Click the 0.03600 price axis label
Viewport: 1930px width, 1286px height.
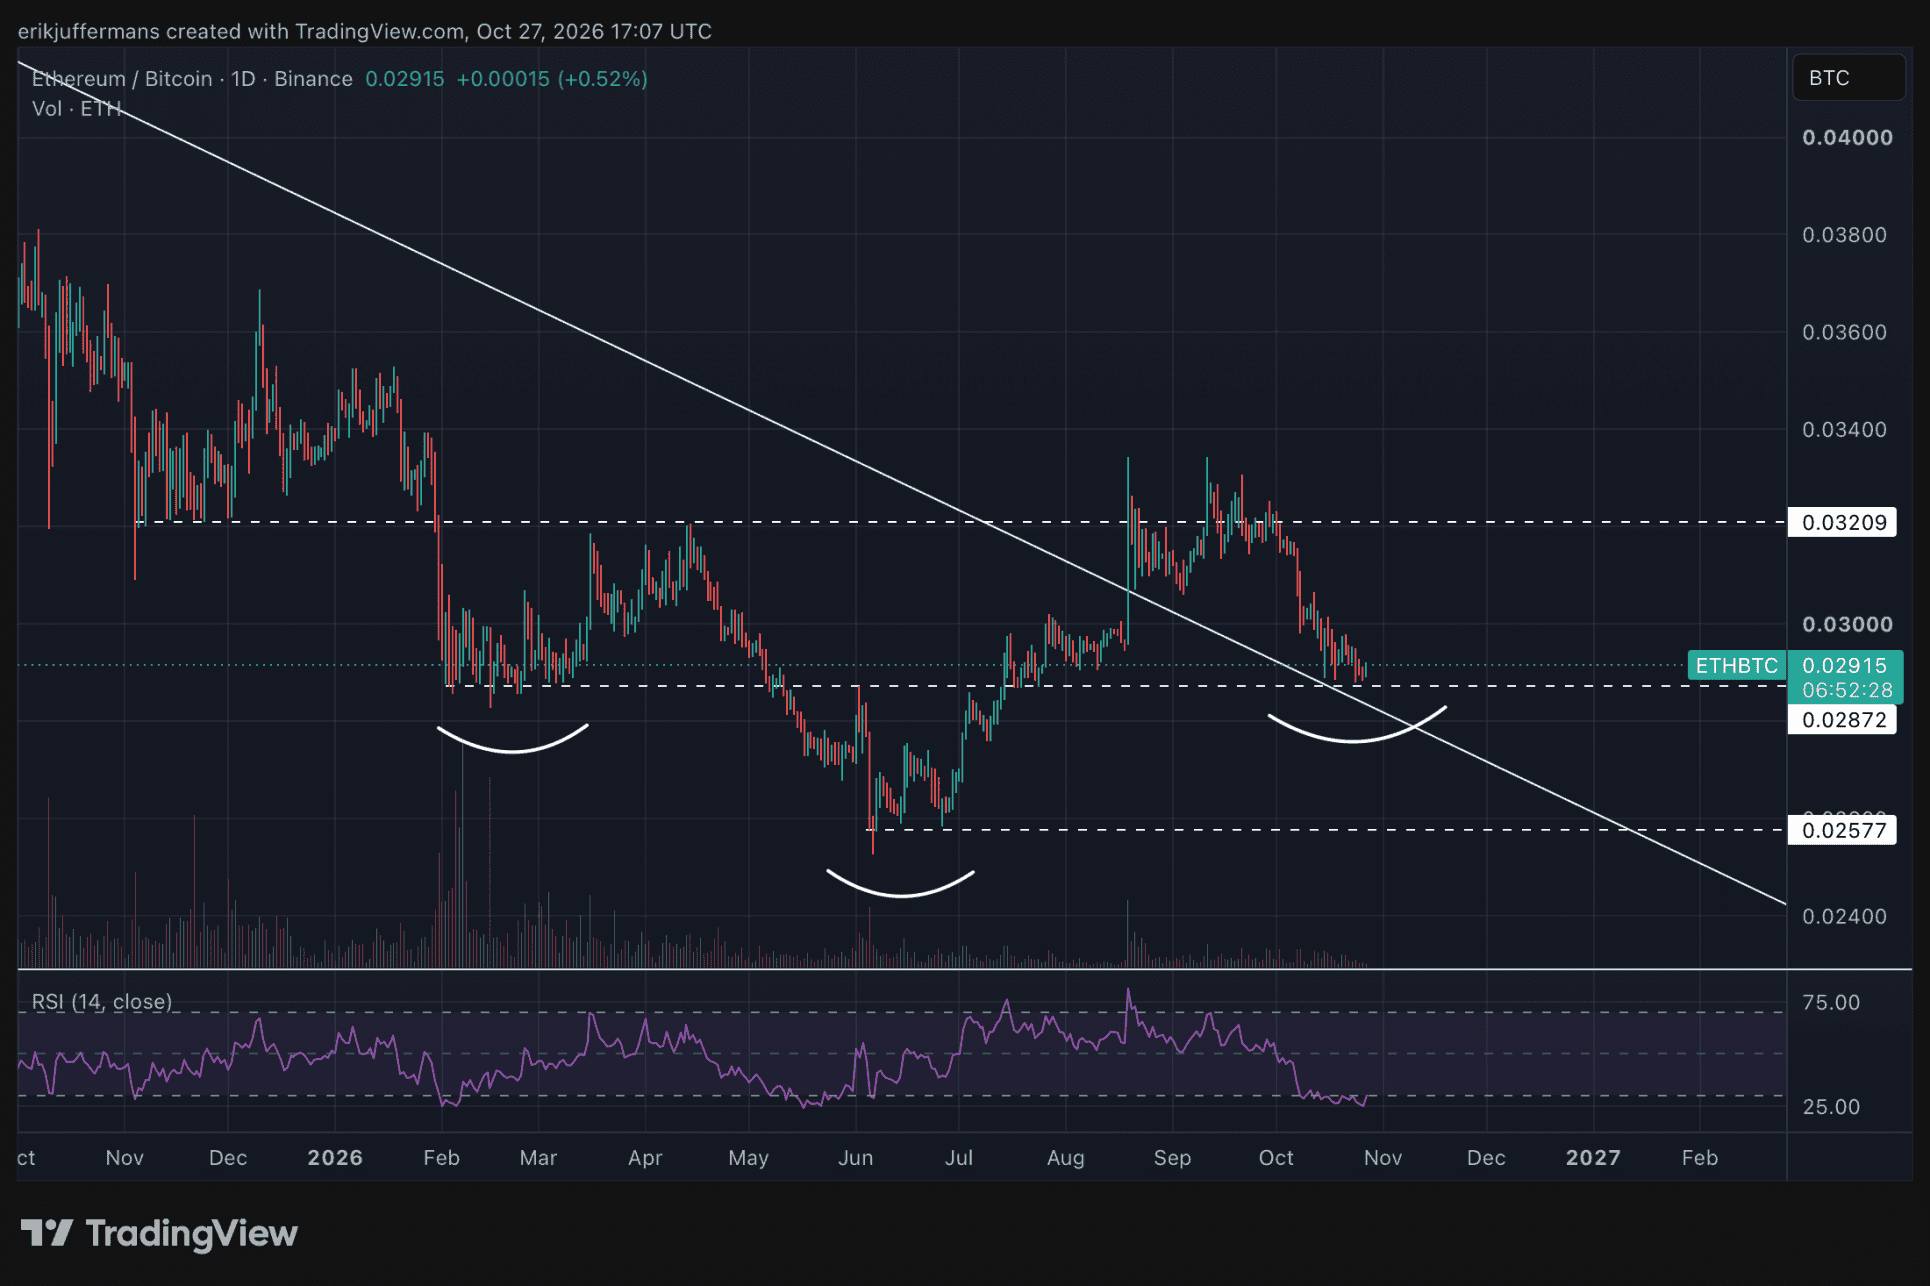[1844, 332]
